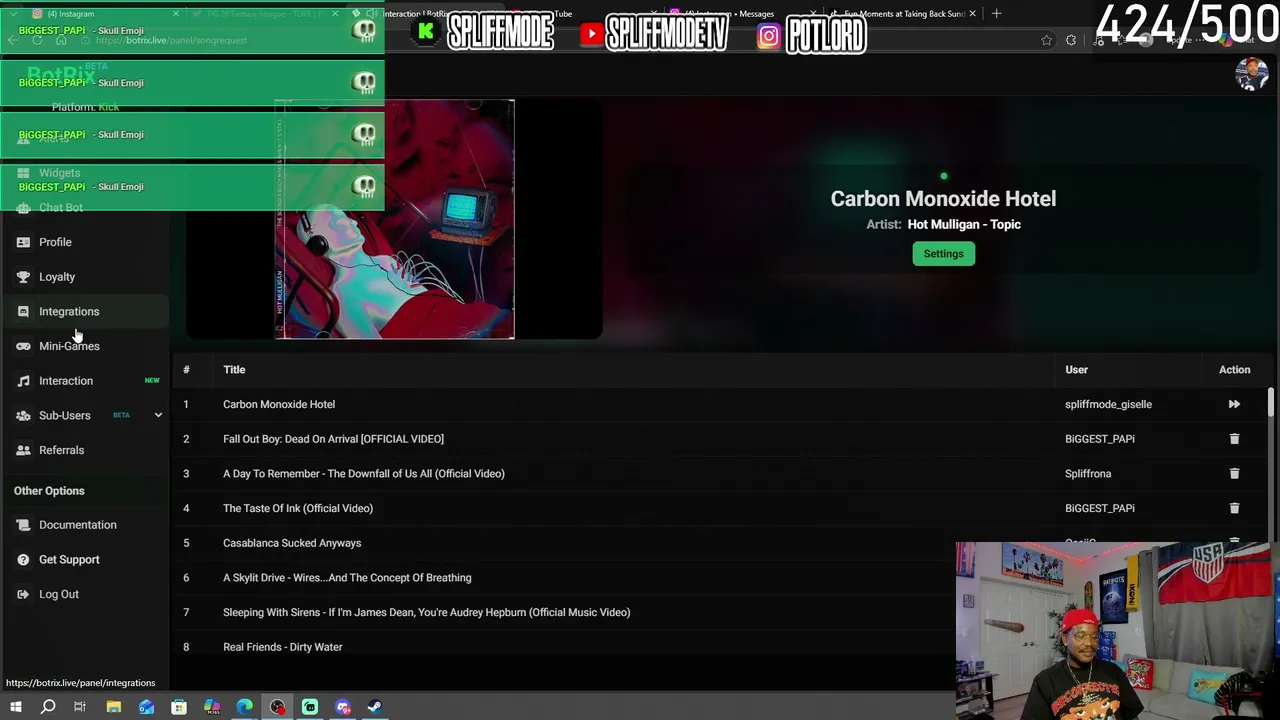Image resolution: width=1280 pixels, height=720 pixels.
Task: Click the Sub-Users people icon
Action: pos(23,415)
